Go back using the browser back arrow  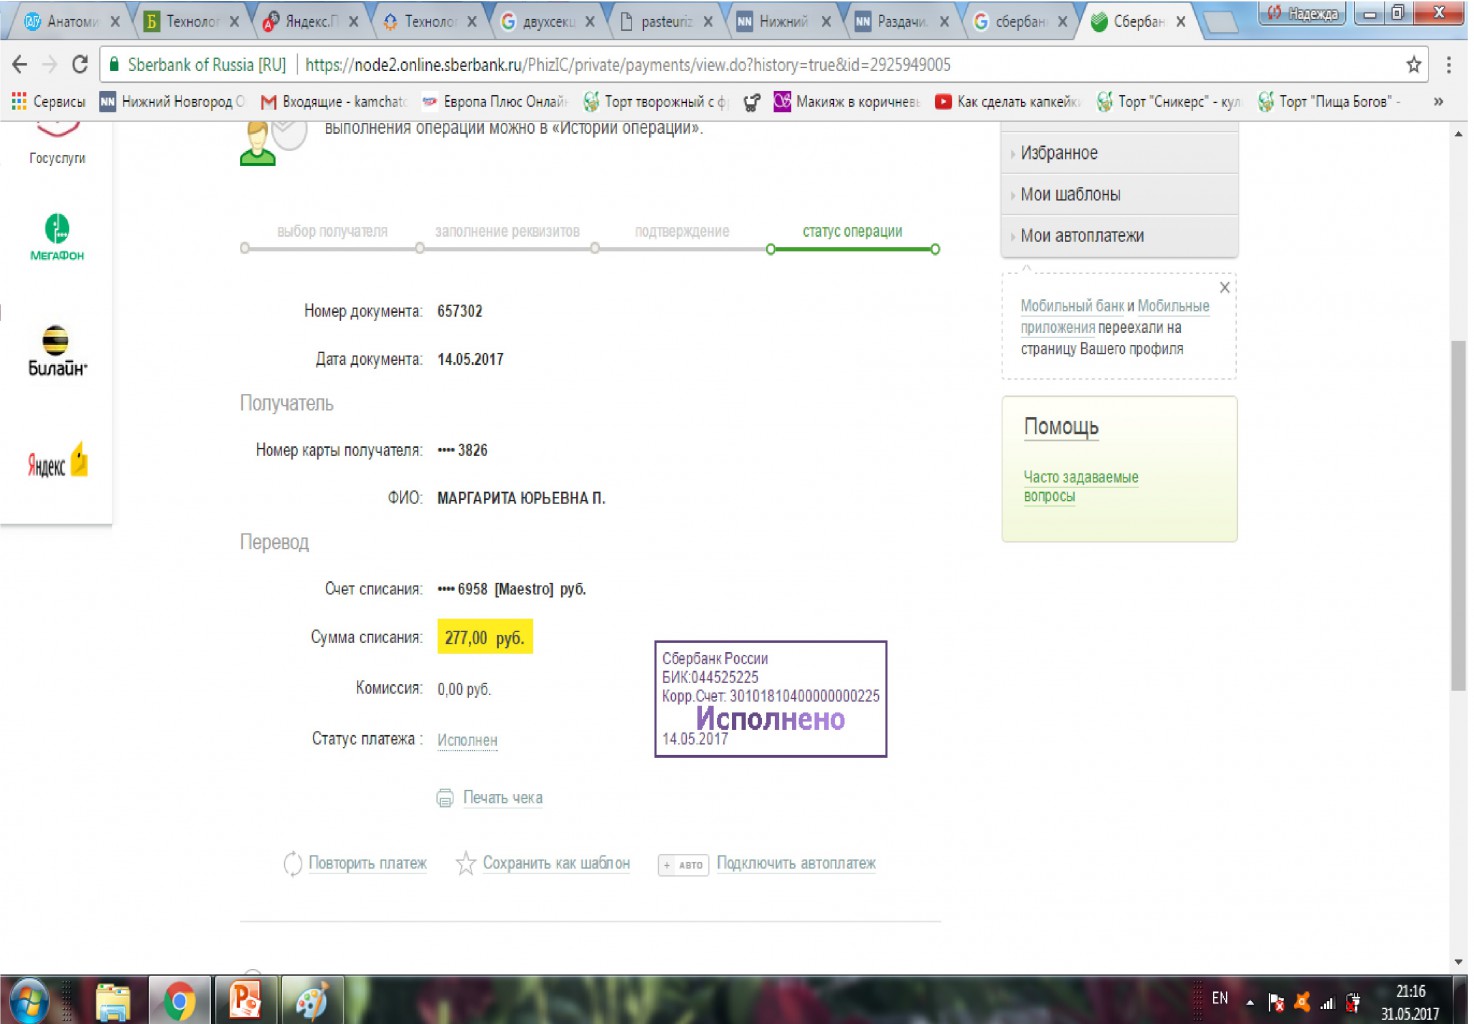click(x=19, y=65)
